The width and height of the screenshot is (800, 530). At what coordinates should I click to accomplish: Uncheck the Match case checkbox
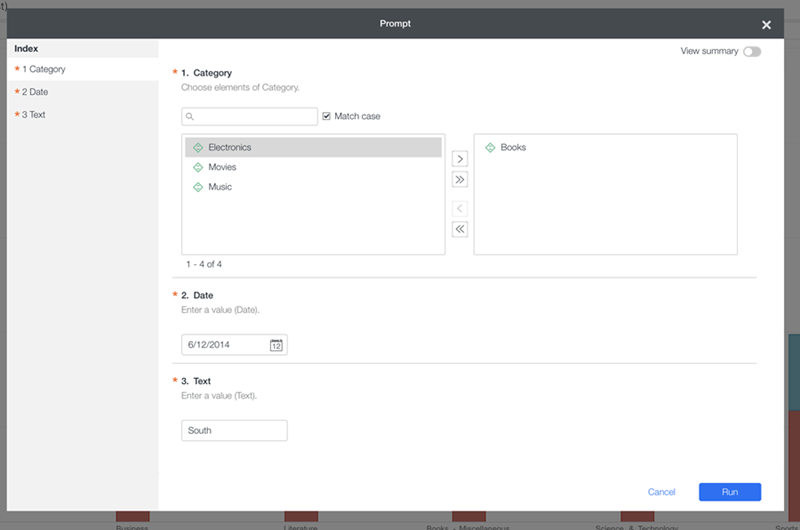327,116
